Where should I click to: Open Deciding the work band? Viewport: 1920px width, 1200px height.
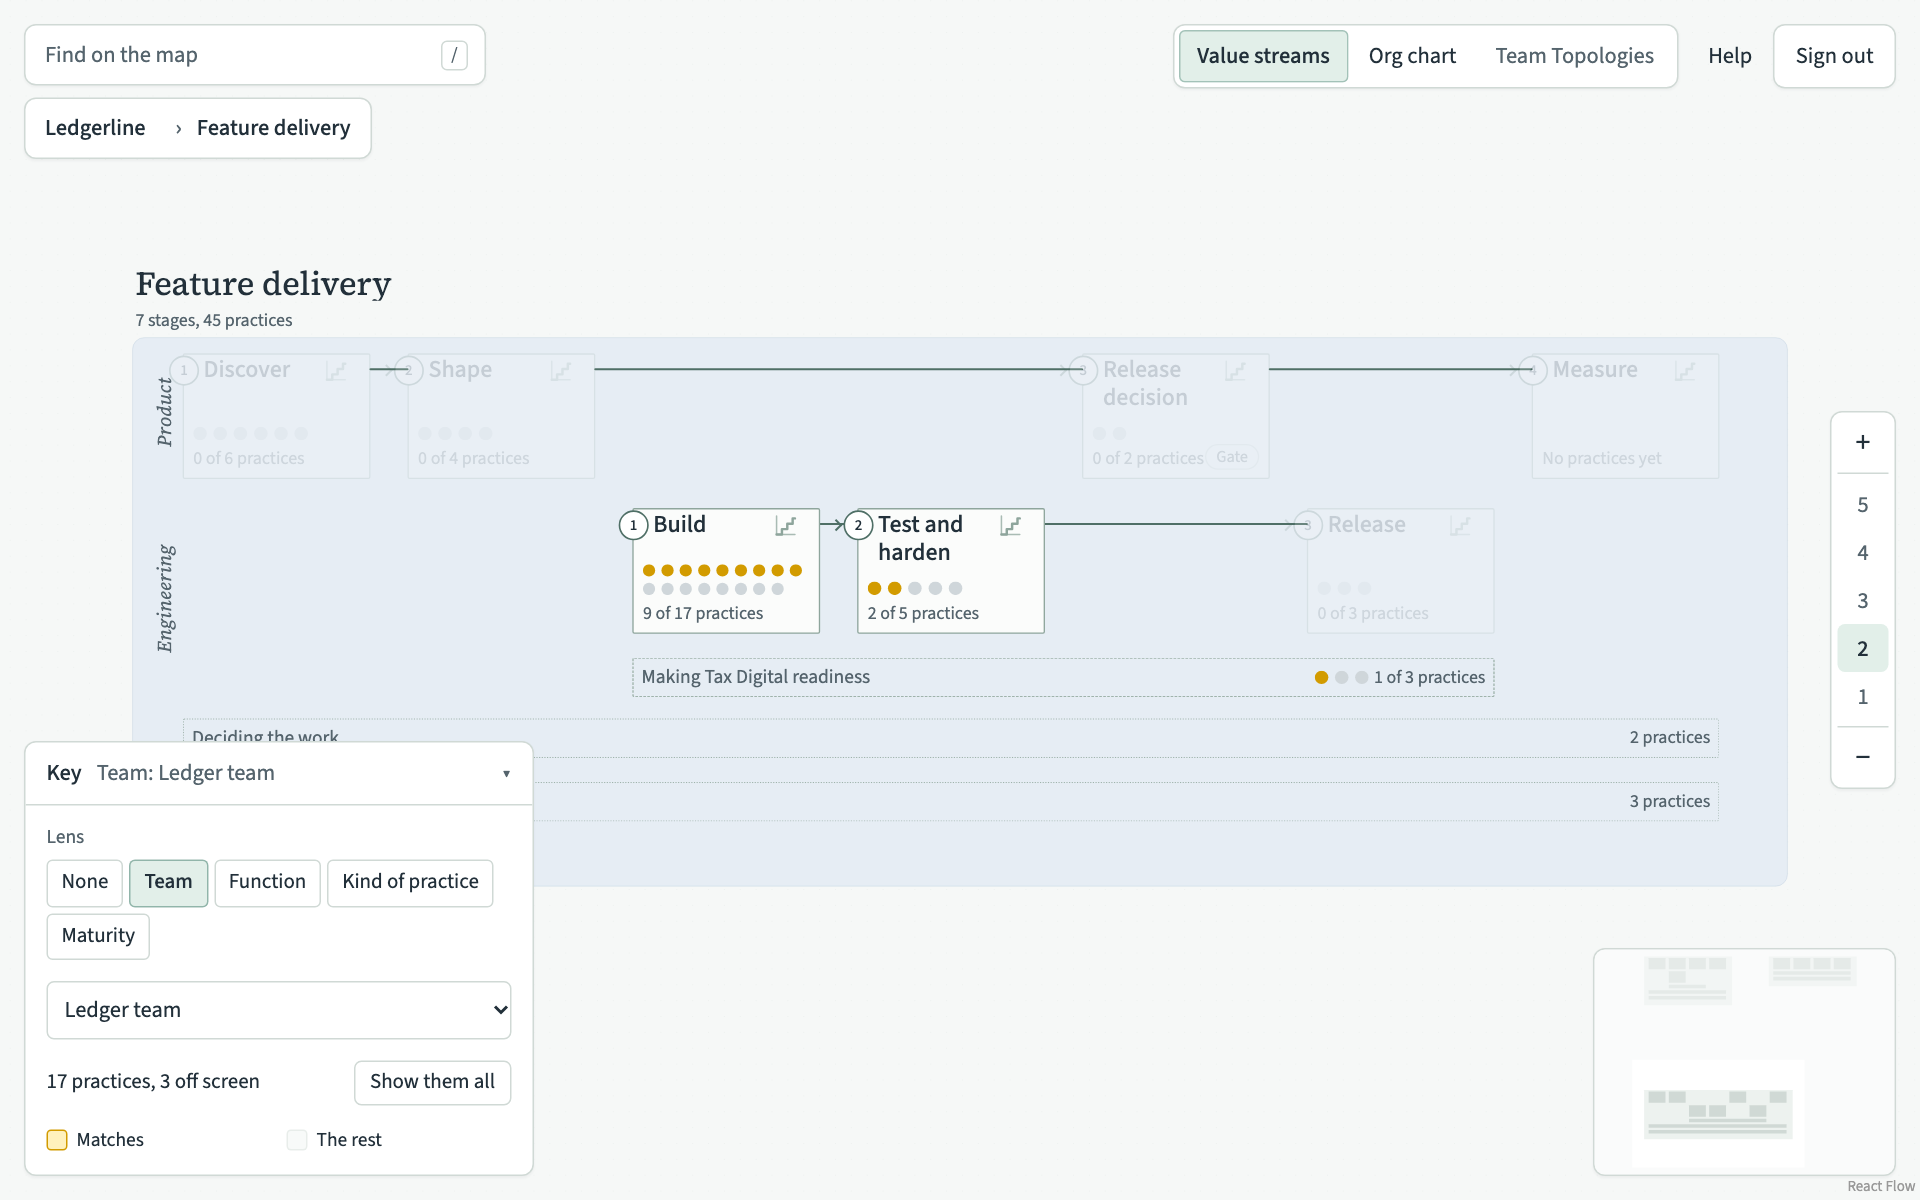click(x=950, y=738)
